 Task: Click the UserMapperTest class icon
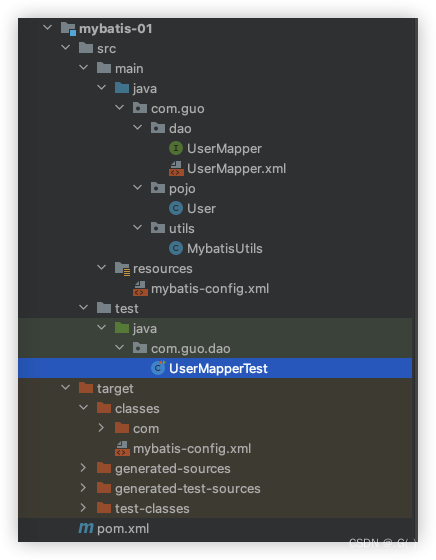[x=158, y=368]
